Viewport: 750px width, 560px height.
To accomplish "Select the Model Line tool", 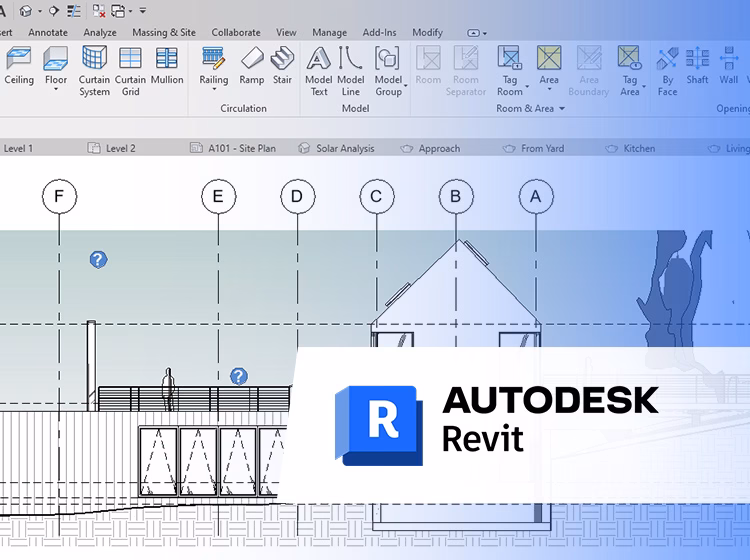I will click(350, 68).
